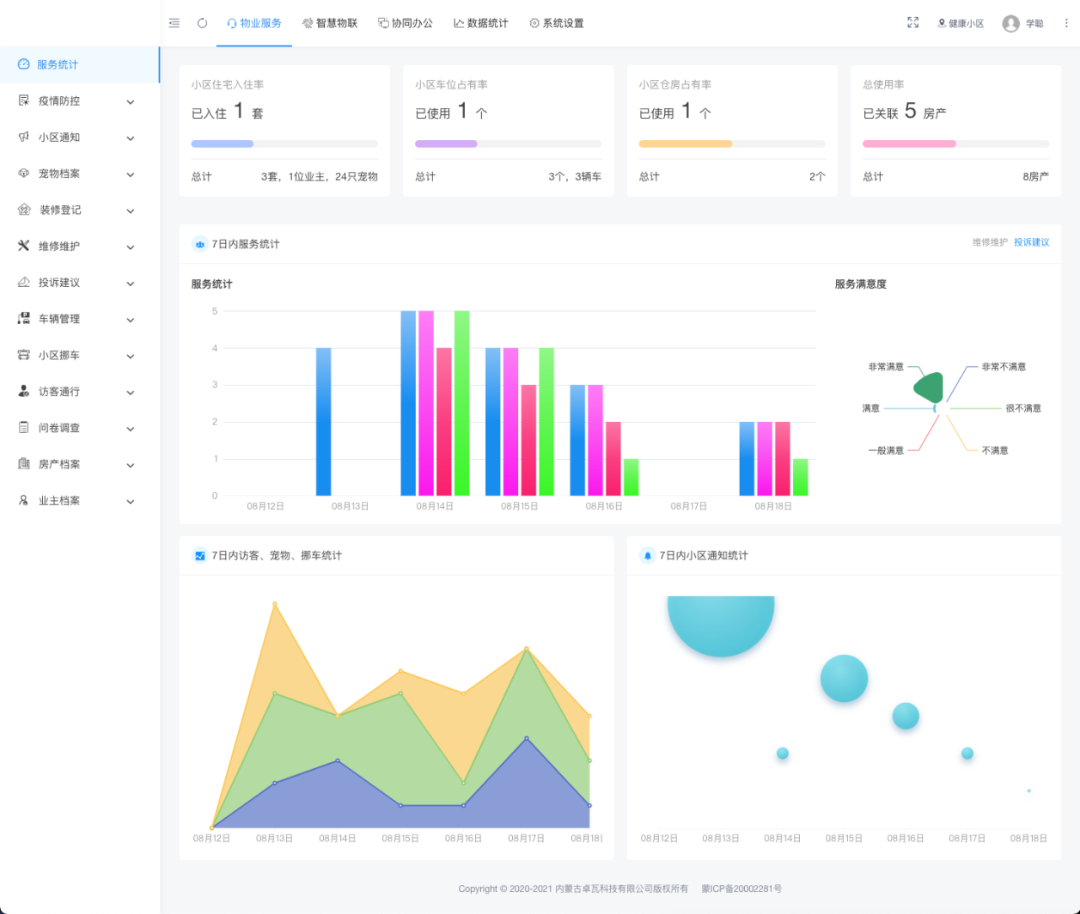The height and width of the screenshot is (914, 1080).
Task: Switch the chart to 投诉建议
Action: coord(1032,242)
